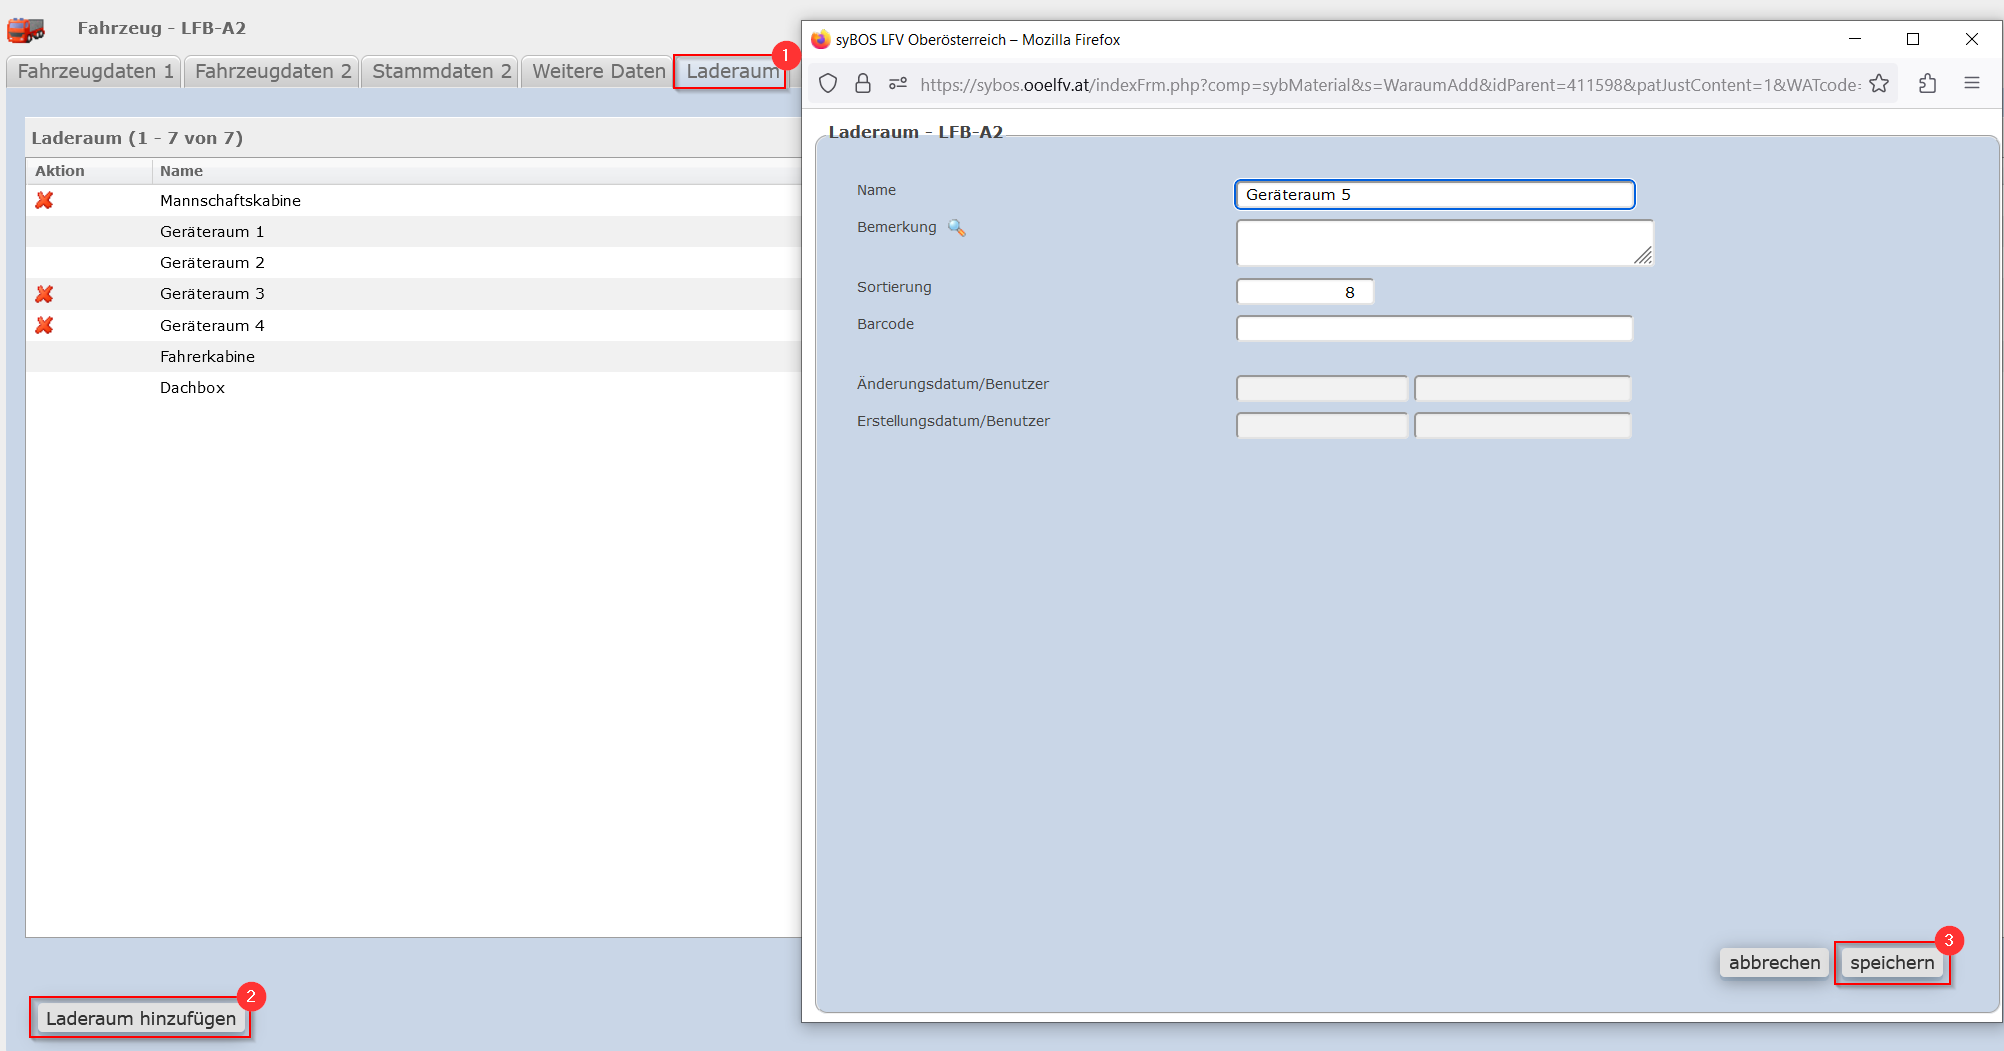Viewport: 2004px width, 1051px height.
Task: Show site info via padlock icon
Action: click(863, 84)
